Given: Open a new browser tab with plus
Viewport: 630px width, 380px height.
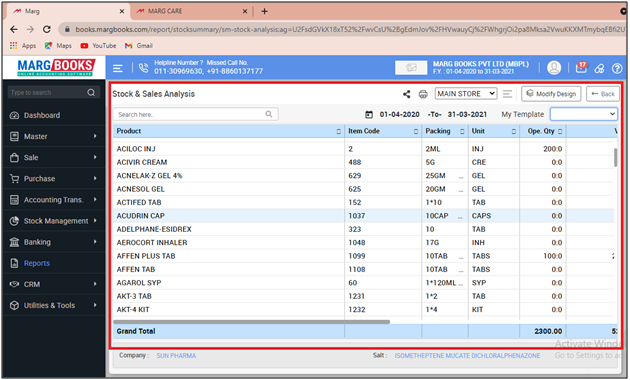Looking at the screenshot, I should pos(264,11).
